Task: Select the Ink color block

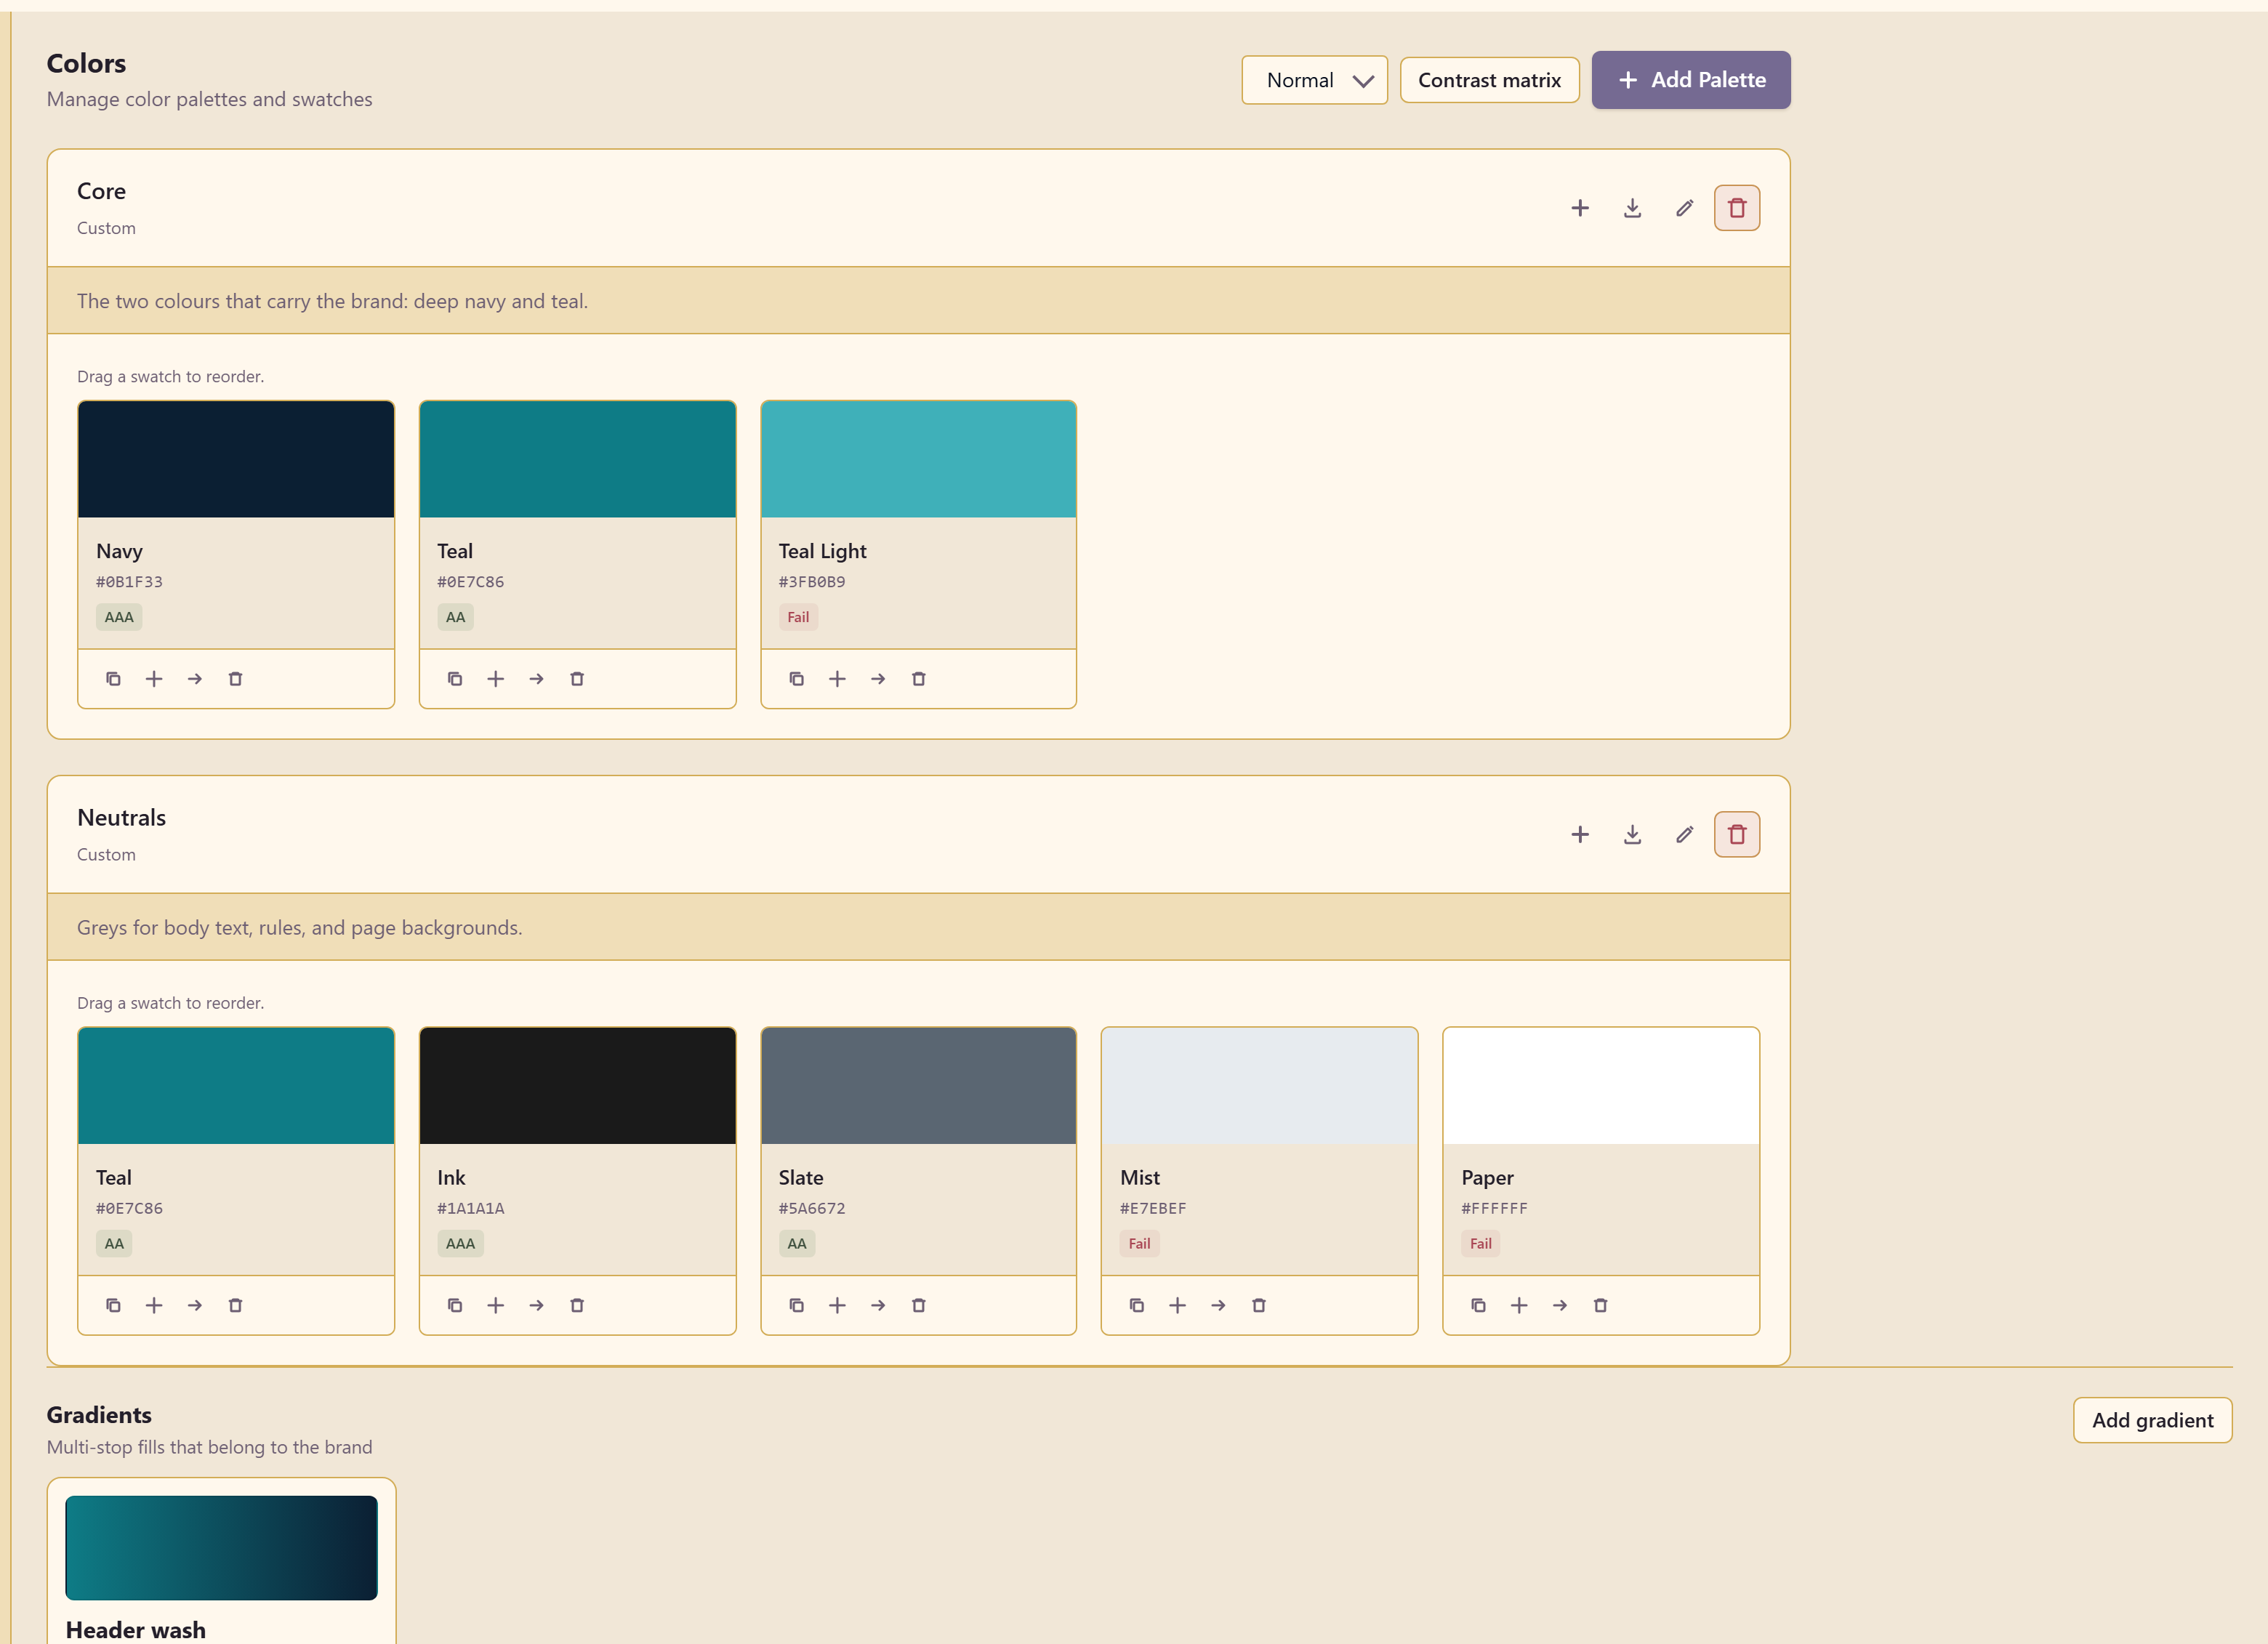Action: tap(578, 1086)
